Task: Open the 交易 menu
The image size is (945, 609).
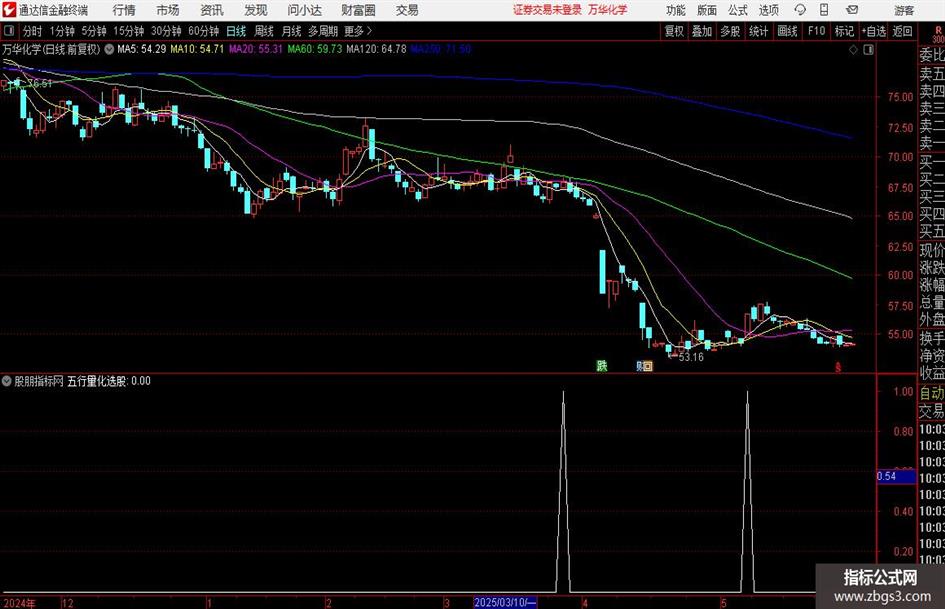Action: click(407, 10)
